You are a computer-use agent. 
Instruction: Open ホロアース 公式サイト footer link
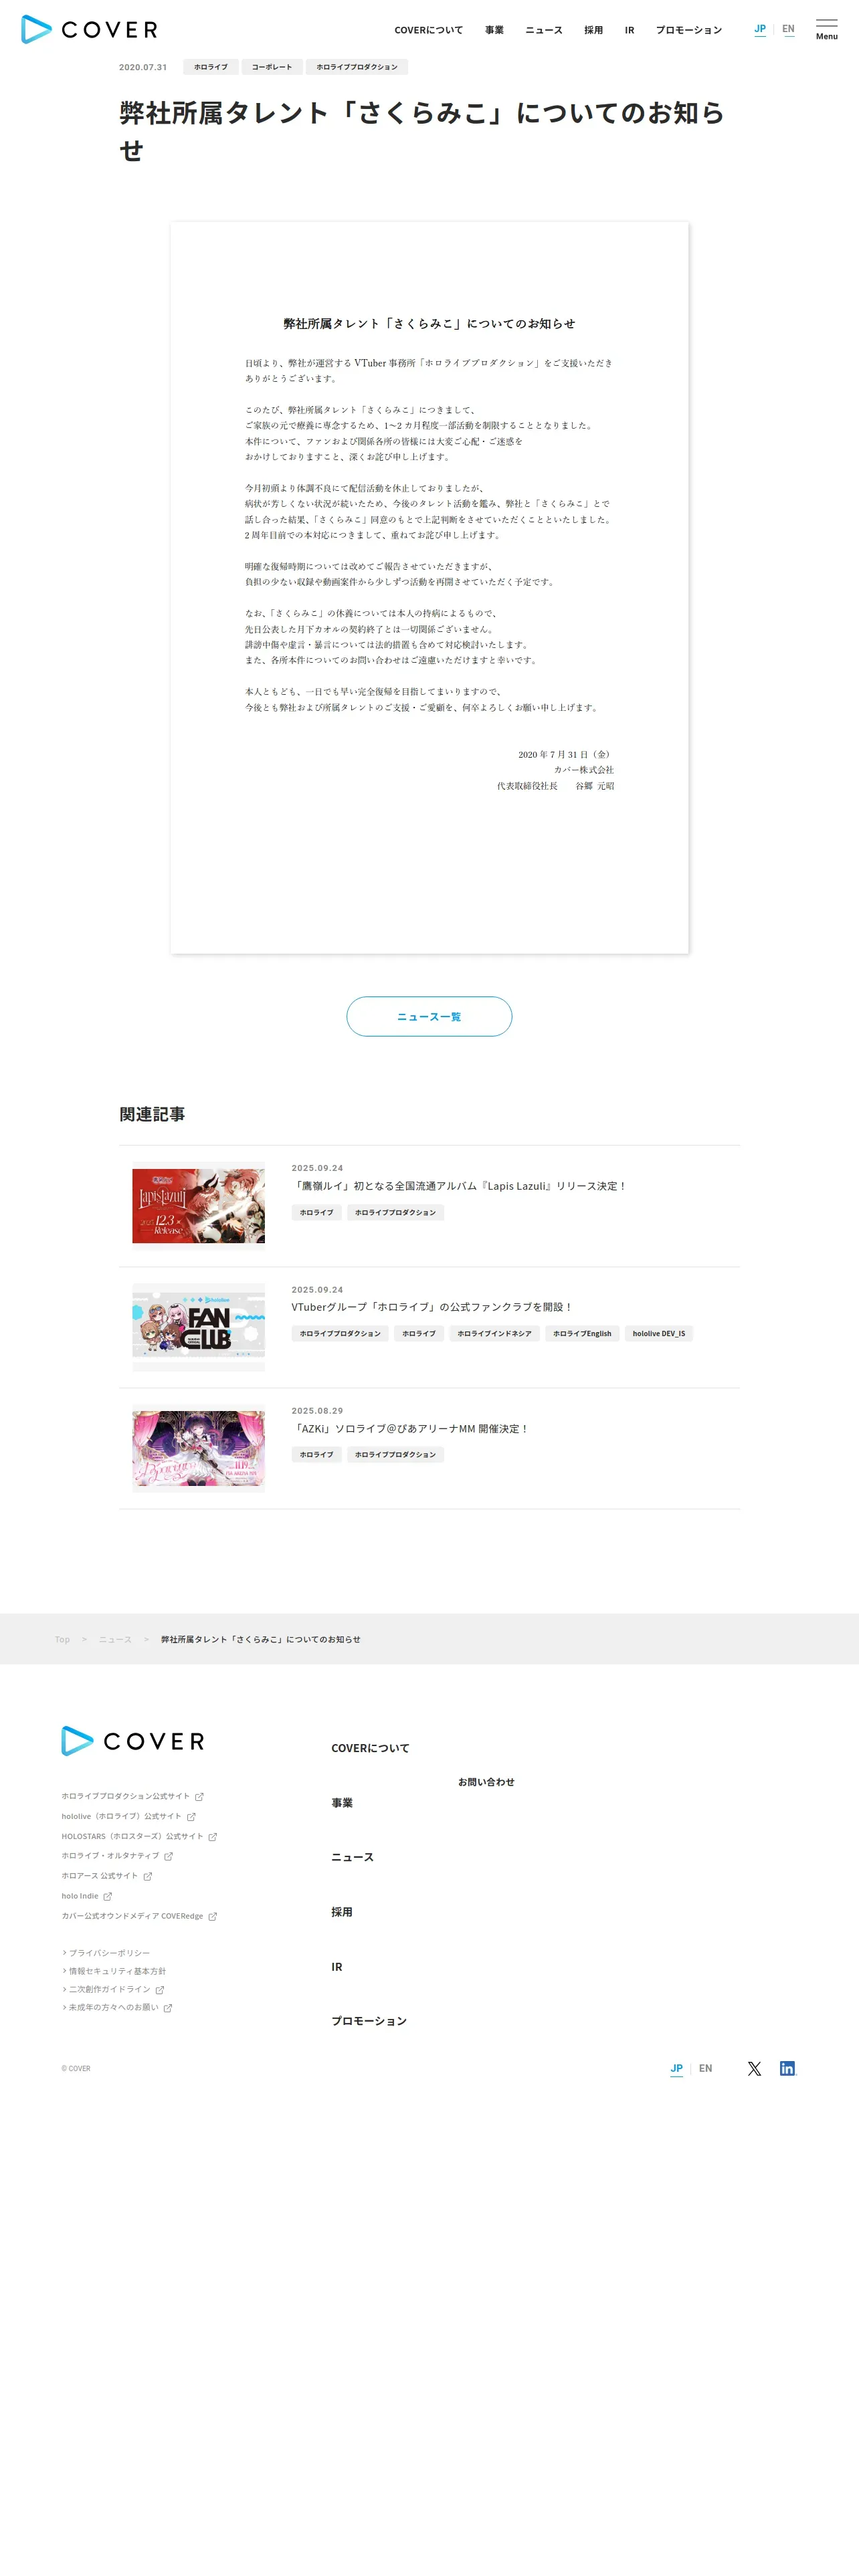tap(106, 1876)
